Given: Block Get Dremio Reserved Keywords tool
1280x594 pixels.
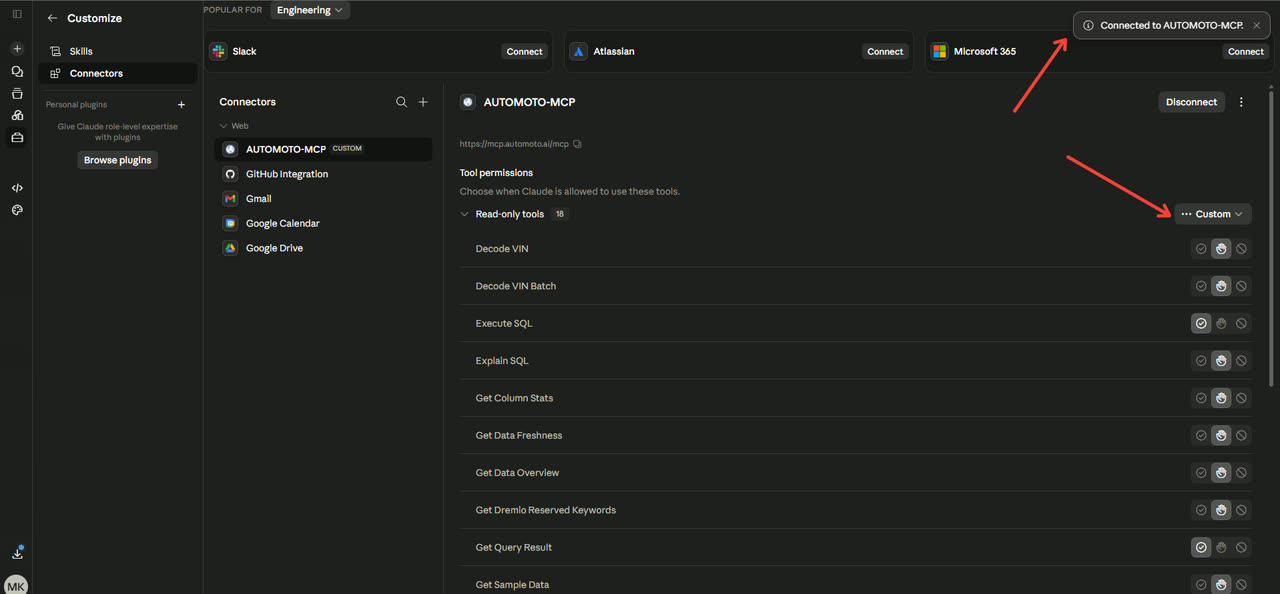Looking at the screenshot, I should click(1241, 510).
